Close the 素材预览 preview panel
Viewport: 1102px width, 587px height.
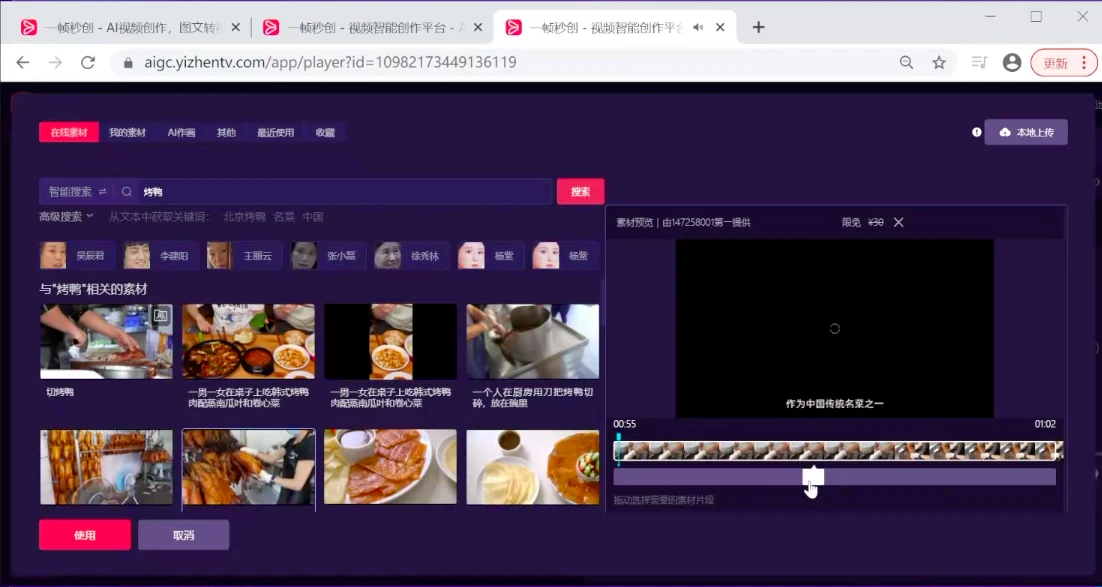(x=898, y=222)
